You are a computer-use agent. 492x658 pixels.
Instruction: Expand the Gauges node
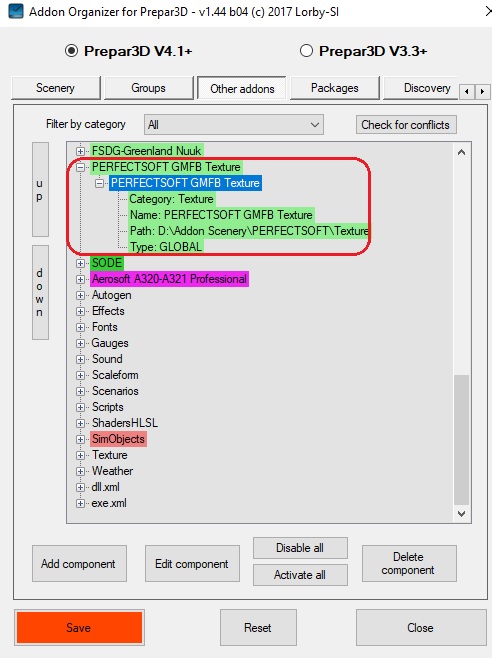pyautogui.click(x=80, y=343)
